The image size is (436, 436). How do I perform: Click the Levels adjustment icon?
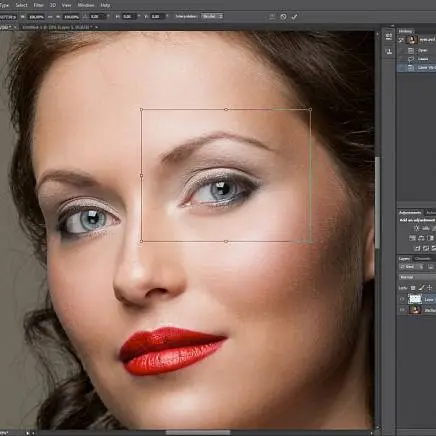(x=426, y=228)
